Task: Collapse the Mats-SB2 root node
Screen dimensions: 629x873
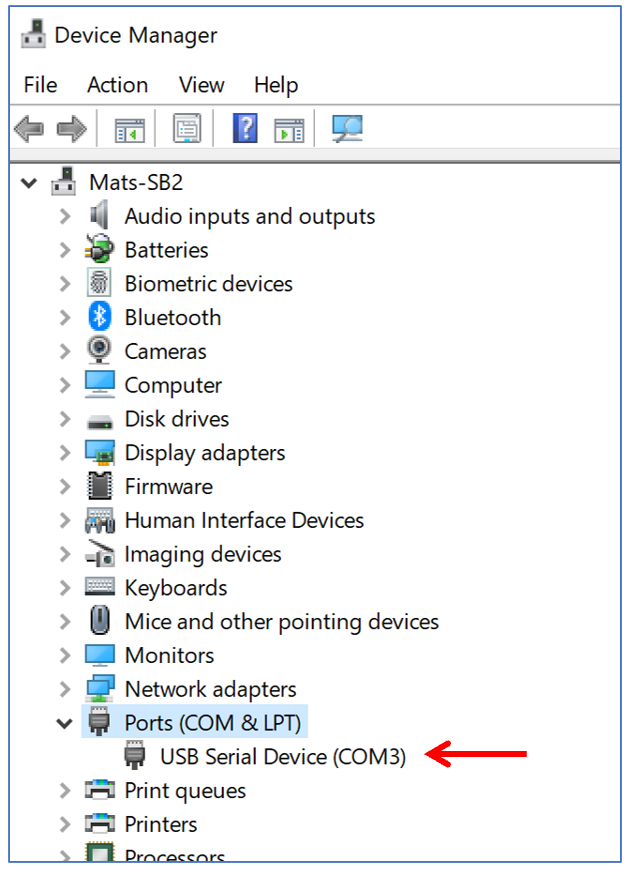Action: tap(30, 183)
